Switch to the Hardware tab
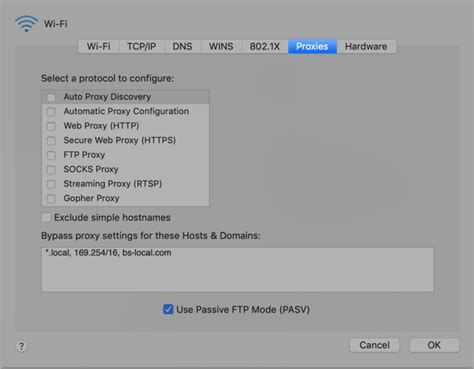This screenshot has width=474, height=369. coord(366,46)
